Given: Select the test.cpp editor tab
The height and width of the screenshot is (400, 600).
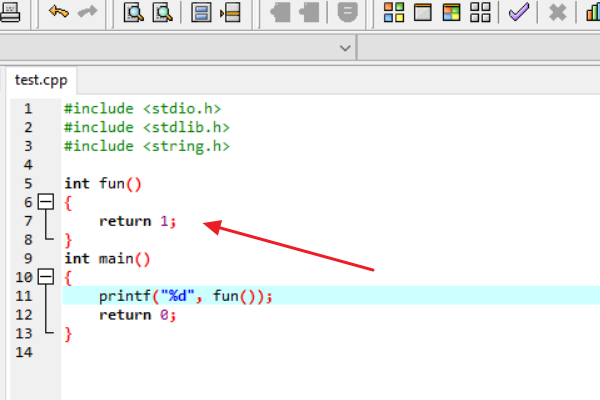Looking at the screenshot, I should 41,80.
